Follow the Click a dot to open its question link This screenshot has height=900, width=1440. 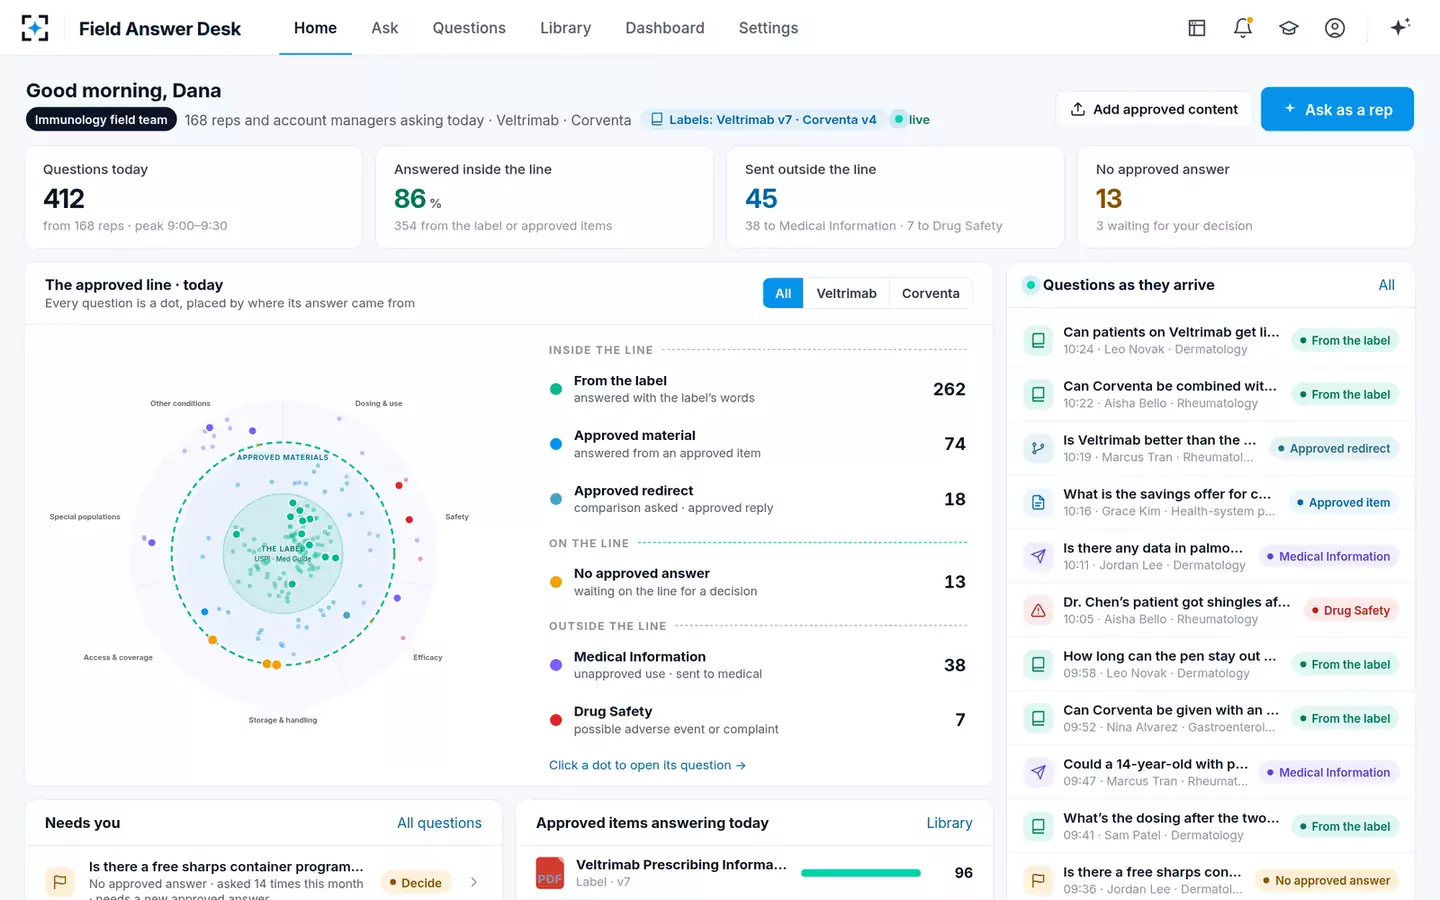tap(647, 765)
